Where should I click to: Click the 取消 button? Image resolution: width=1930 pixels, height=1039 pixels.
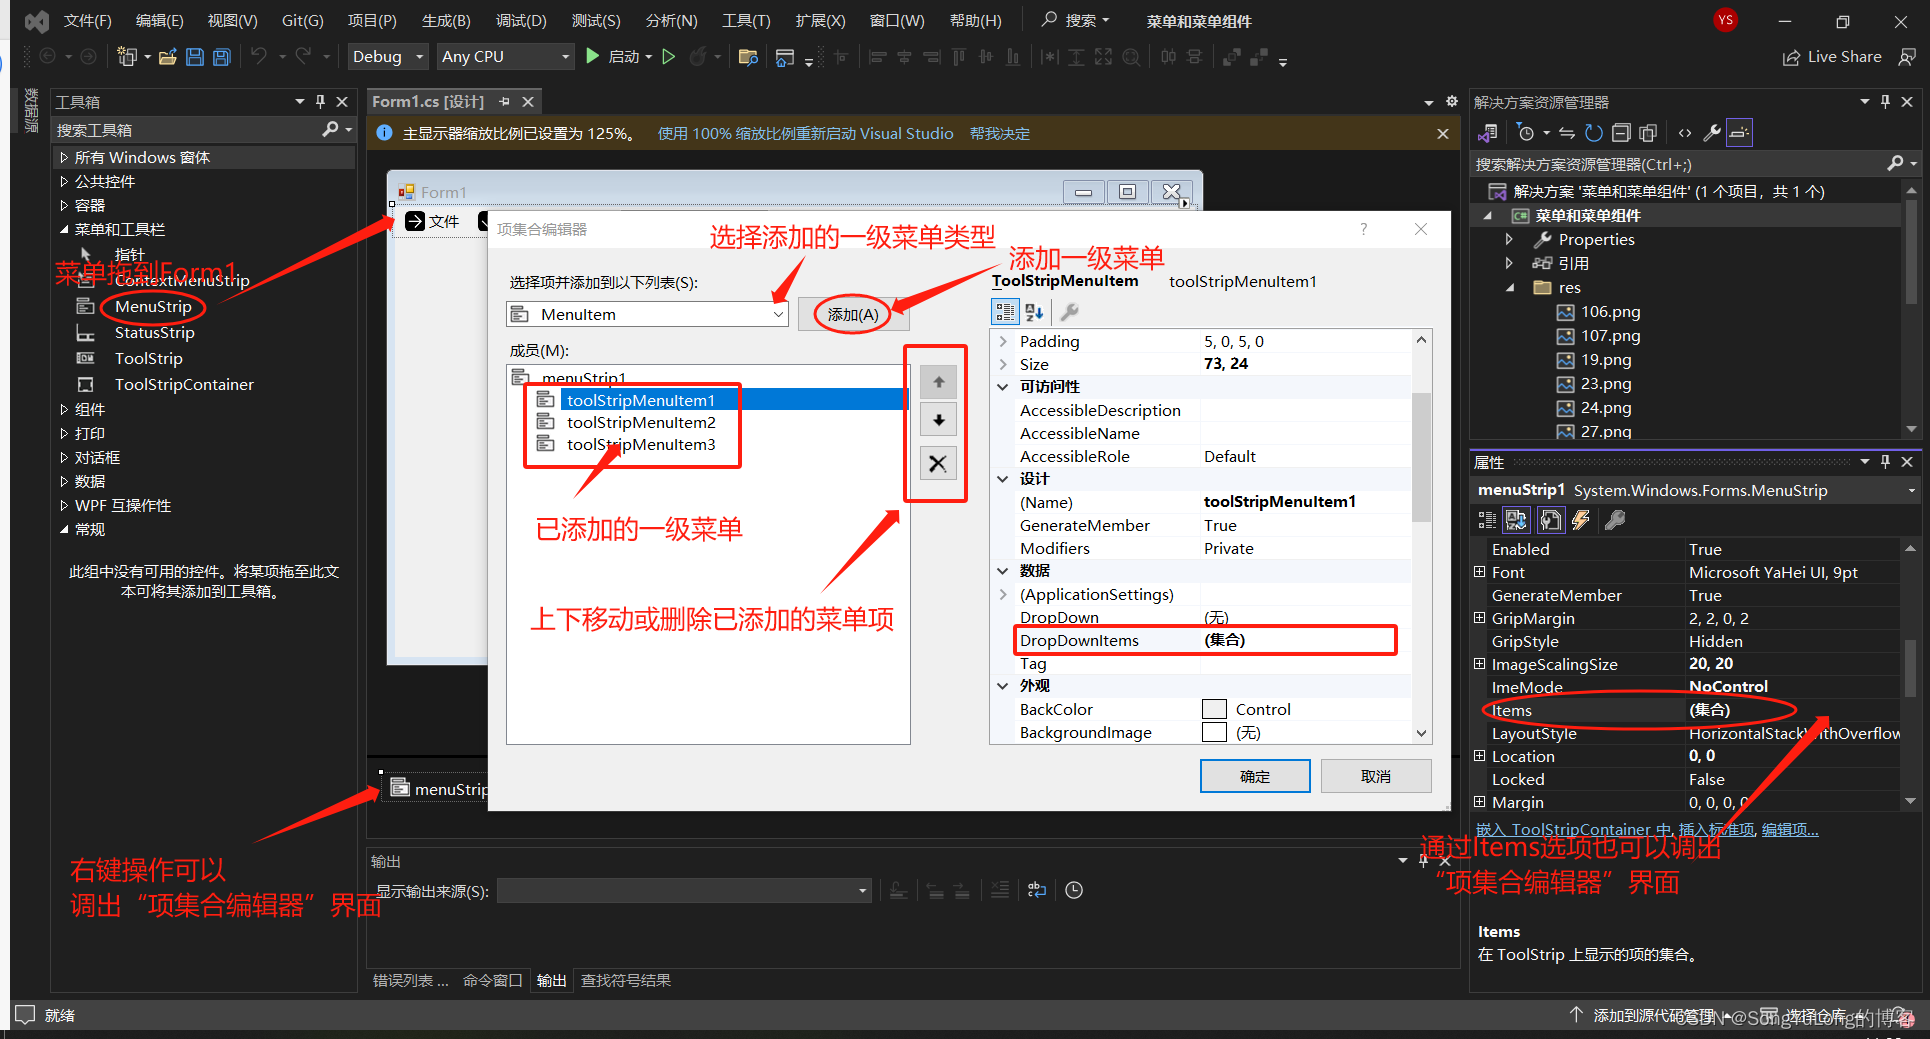[x=1376, y=776]
